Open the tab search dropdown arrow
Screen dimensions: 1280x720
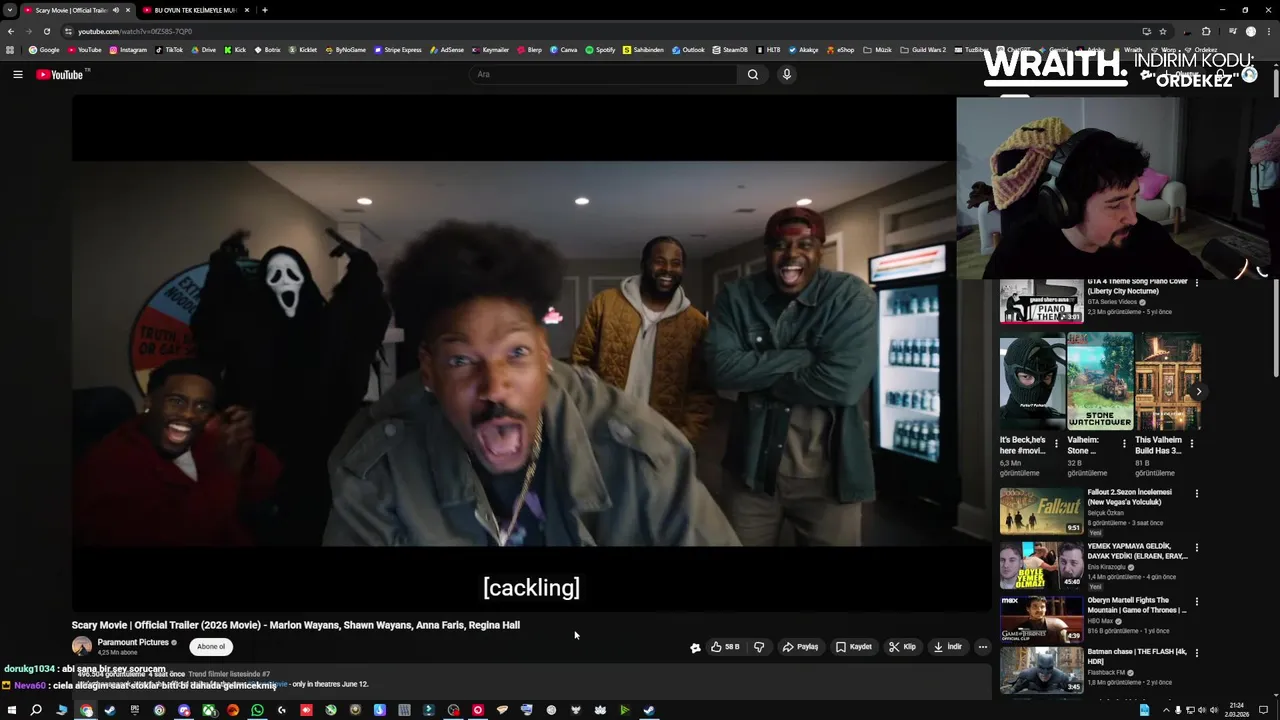pyautogui.click(x=9, y=10)
